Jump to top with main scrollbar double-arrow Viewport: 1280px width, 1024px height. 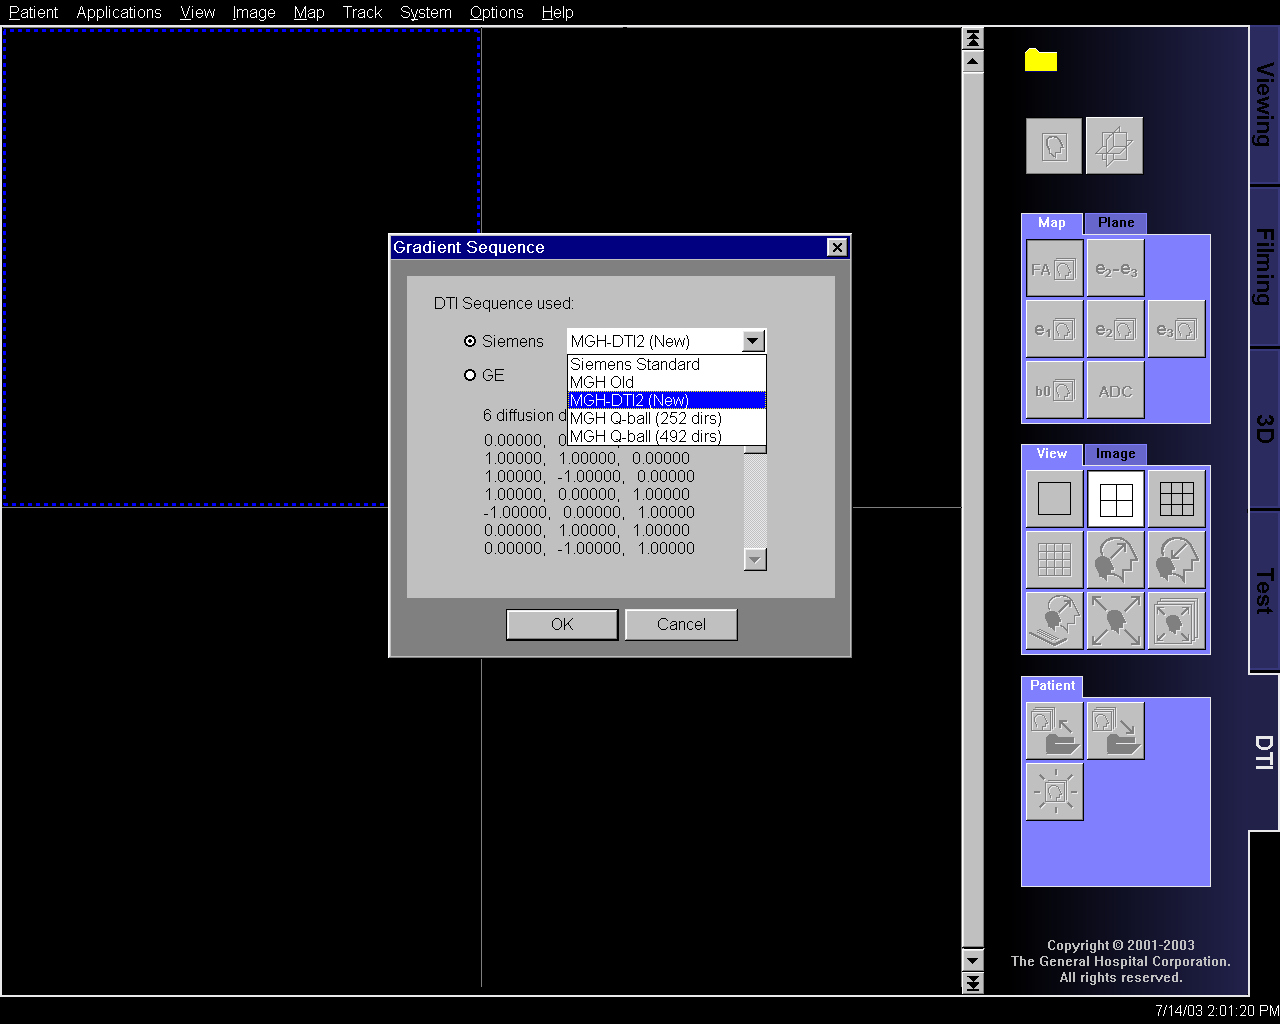tap(972, 38)
